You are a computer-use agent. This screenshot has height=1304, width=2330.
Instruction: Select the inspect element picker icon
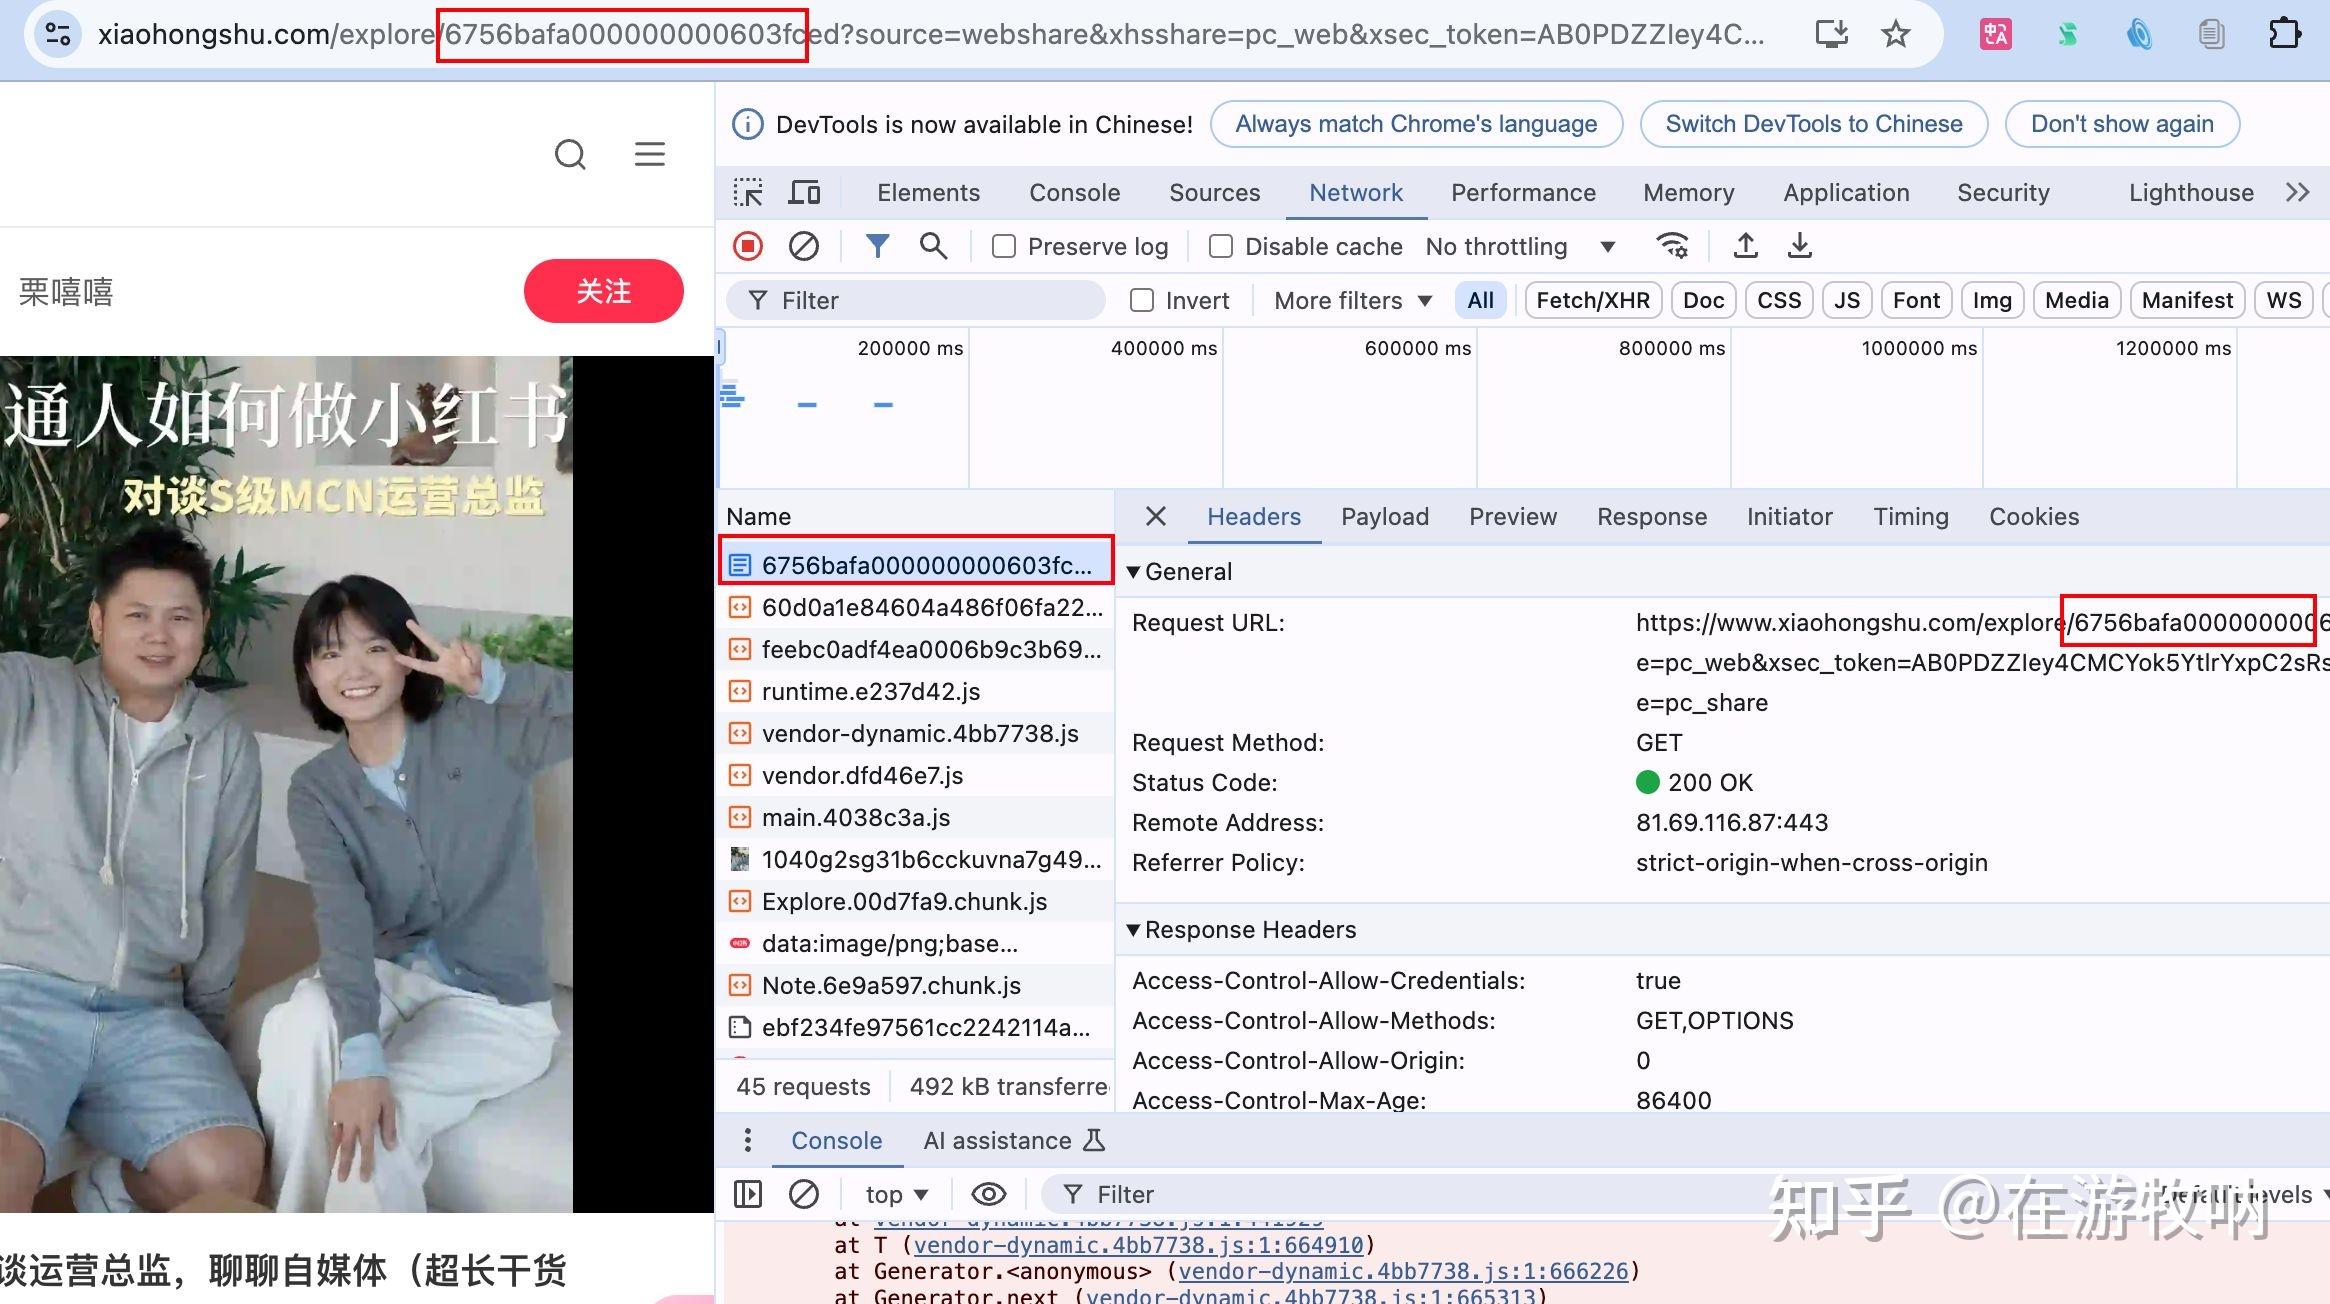(748, 192)
